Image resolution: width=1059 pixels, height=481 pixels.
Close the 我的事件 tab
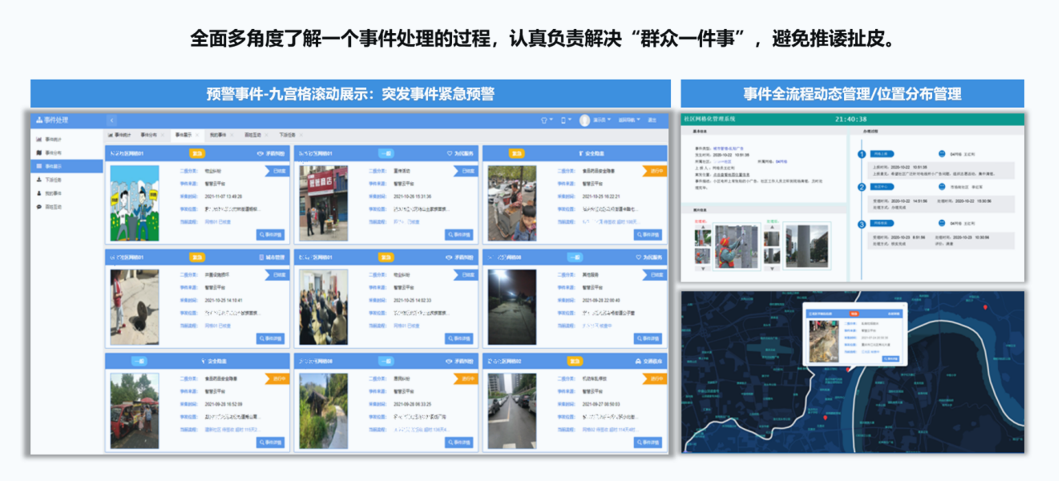(232, 135)
